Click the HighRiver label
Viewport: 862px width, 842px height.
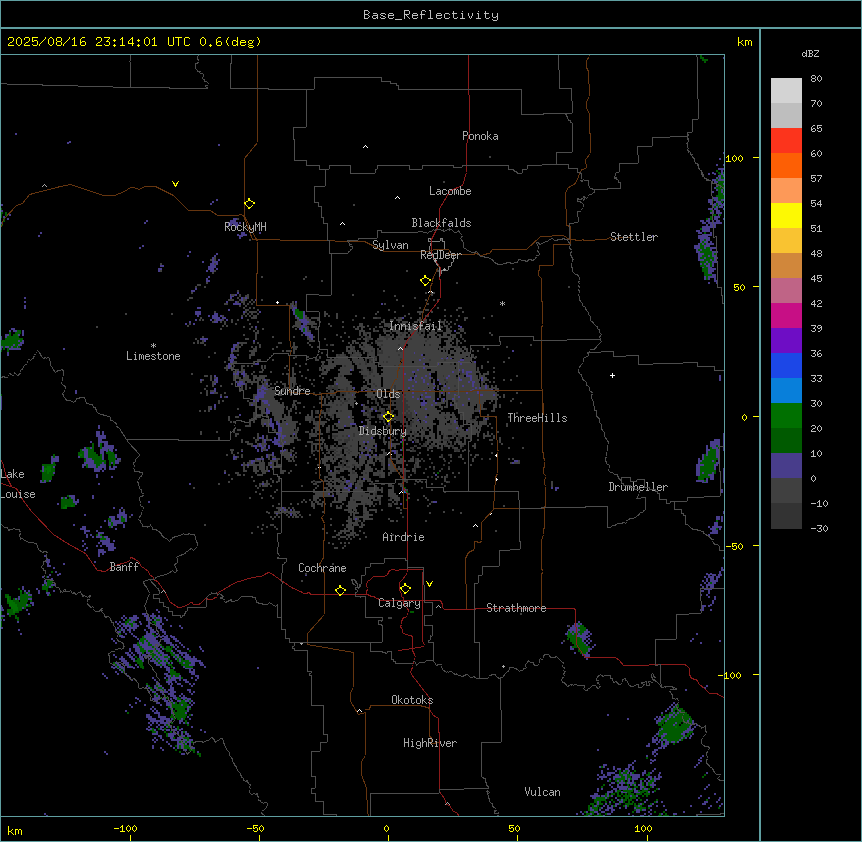[430, 743]
